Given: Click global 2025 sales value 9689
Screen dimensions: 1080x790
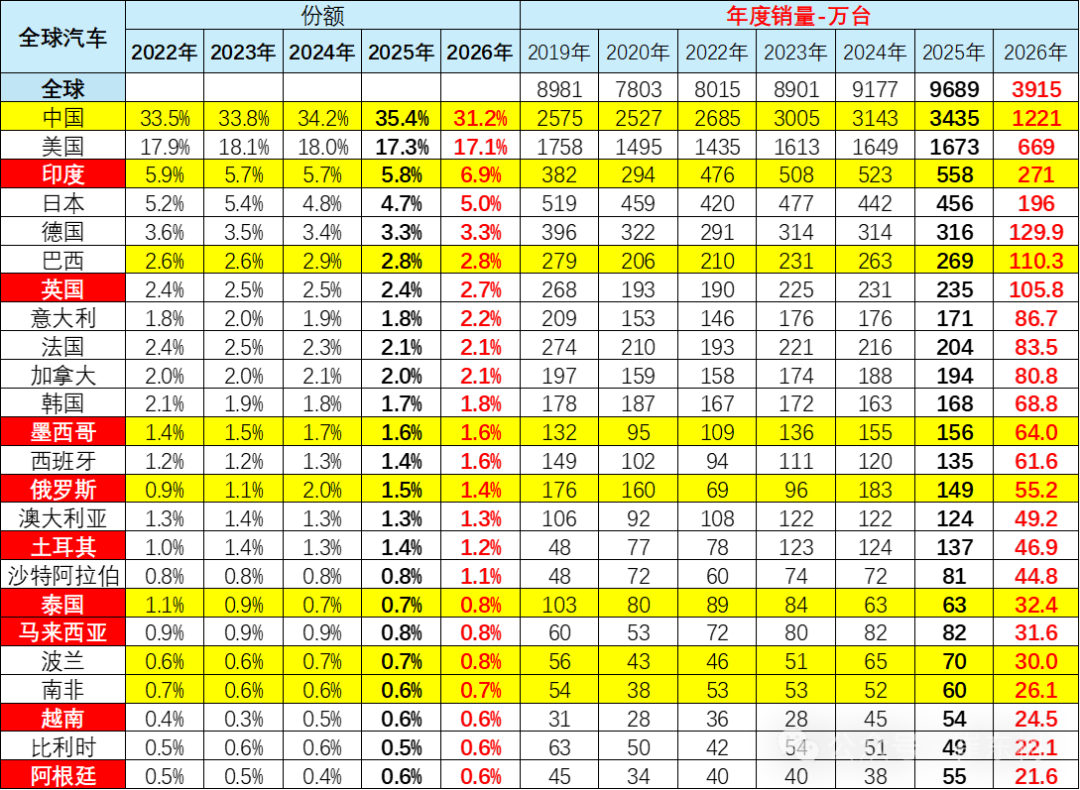Looking at the screenshot, I should (954, 89).
